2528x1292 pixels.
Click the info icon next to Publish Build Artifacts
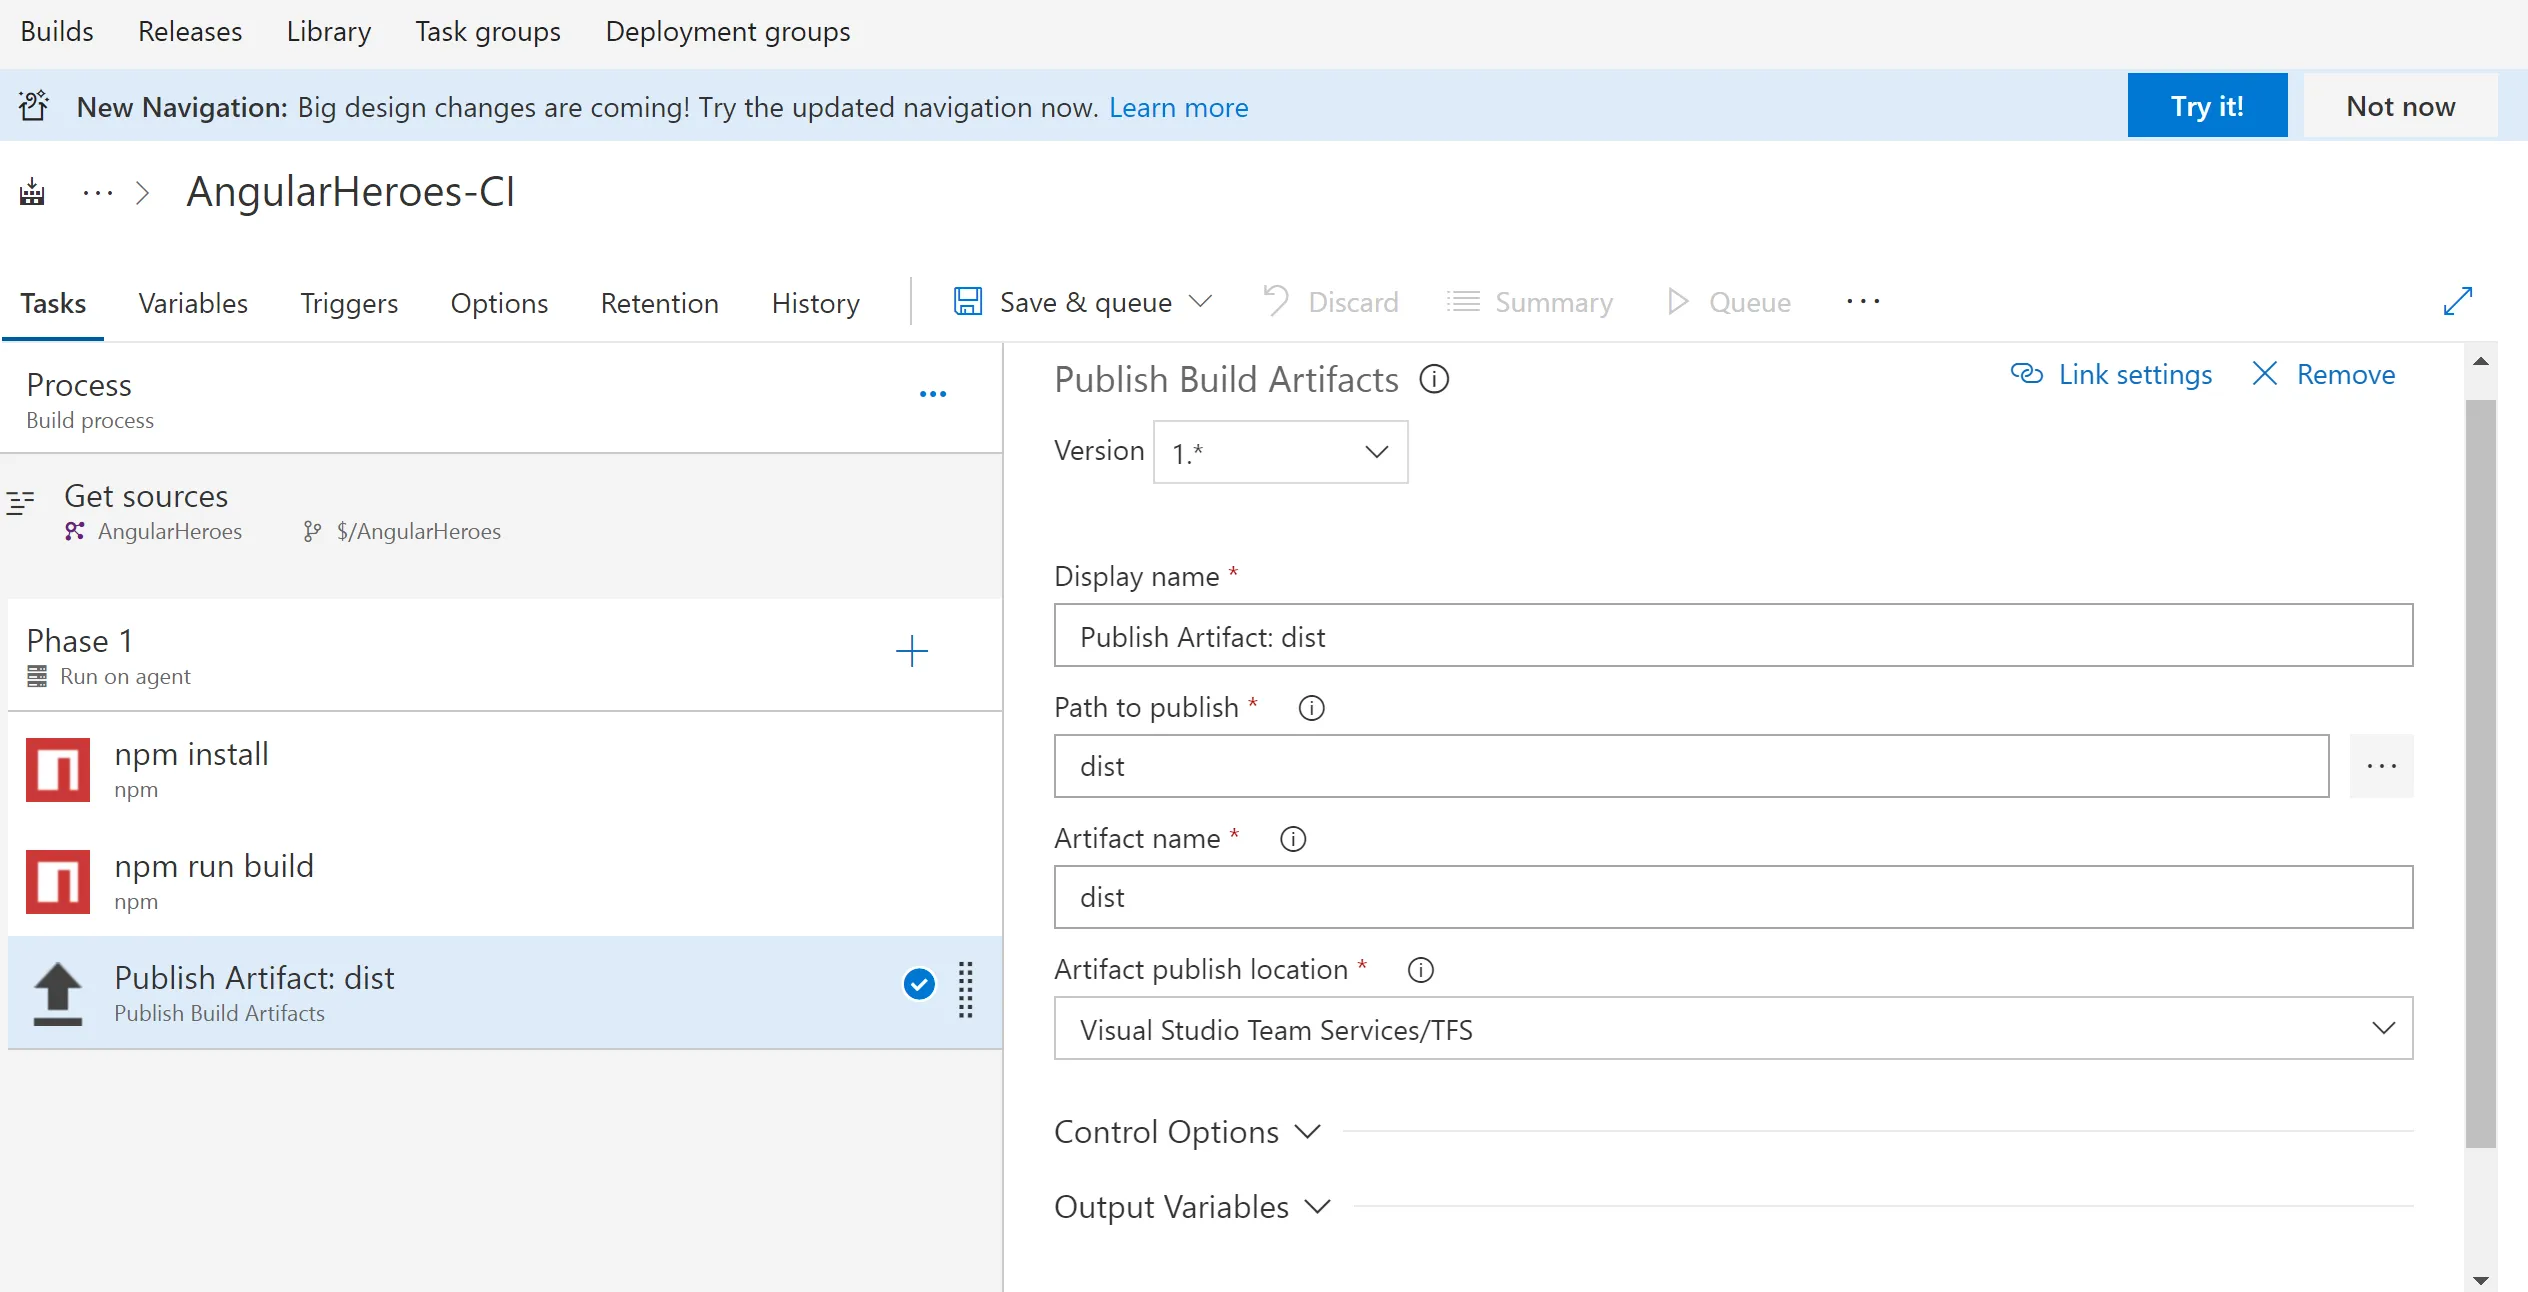coord(1434,380)
